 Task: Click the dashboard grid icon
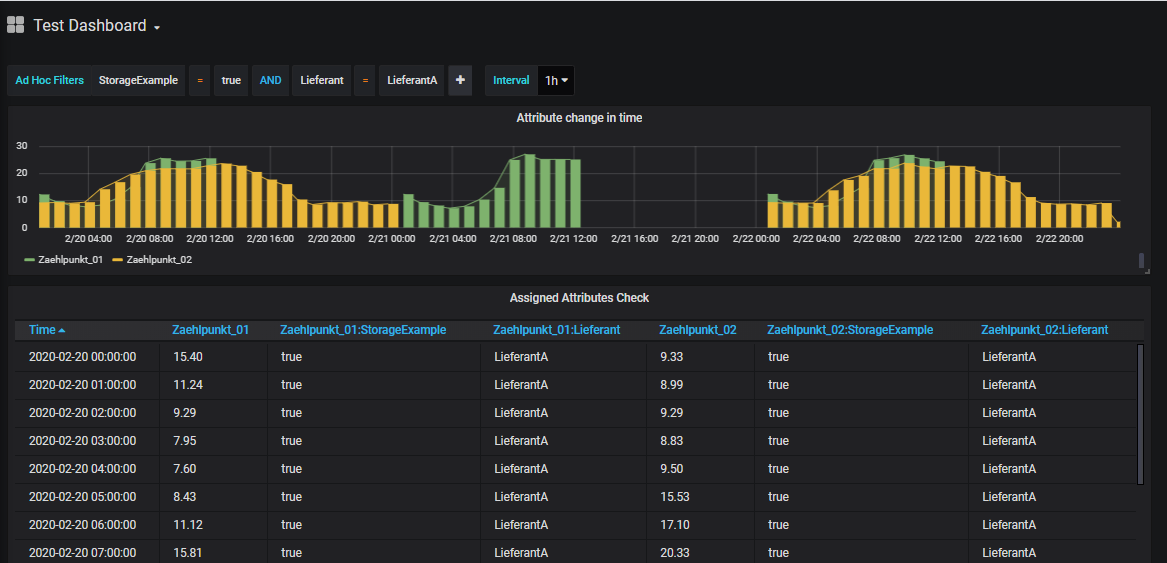(x=15, y=25)
